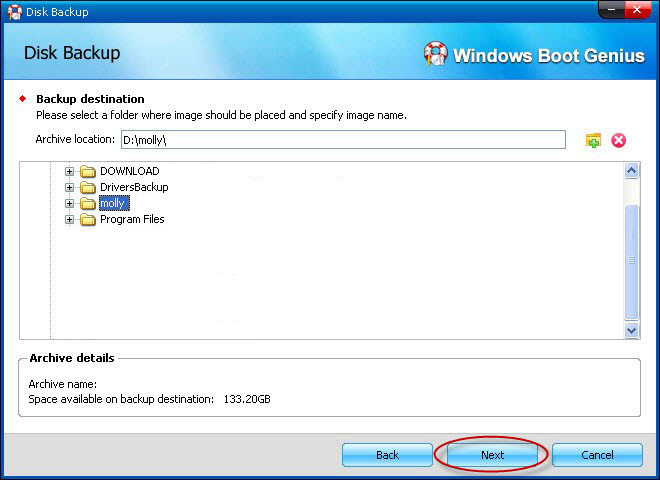Screen dimensions: 660x480
Task: Click the molly folder icon
Action: [88, 203]
